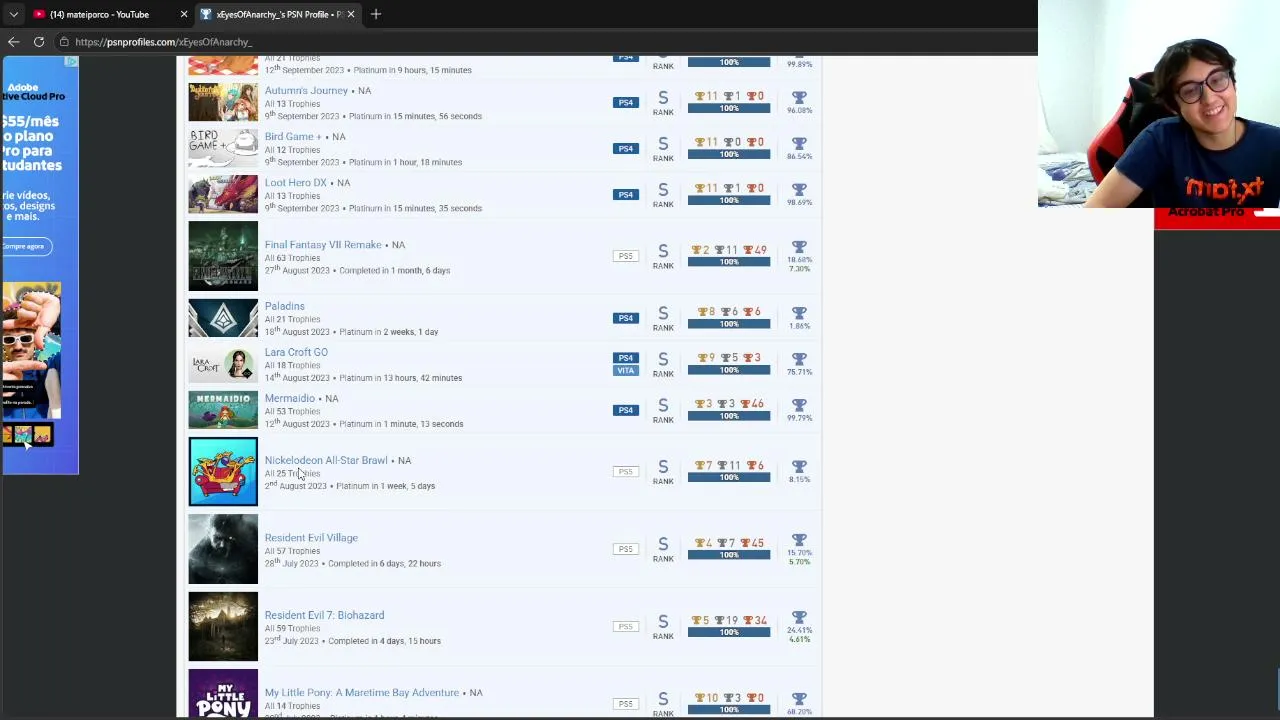Click the blue rarity trophy icon for Mermaidio
Screen dimensions: 1280x720
point(799,405)
